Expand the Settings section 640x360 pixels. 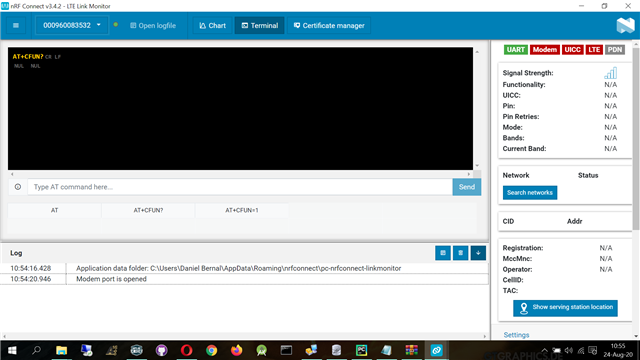(x=516, y=335)
